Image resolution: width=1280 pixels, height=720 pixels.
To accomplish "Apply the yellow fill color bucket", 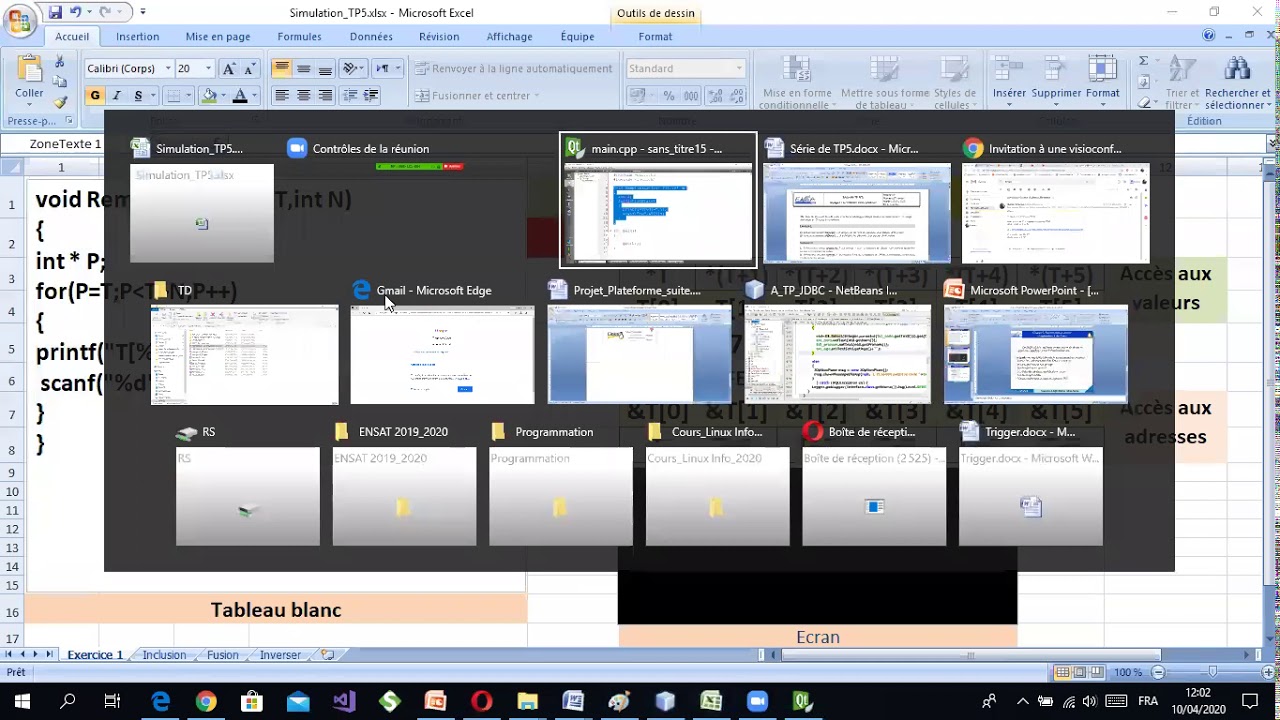I will tap(208, 96).
